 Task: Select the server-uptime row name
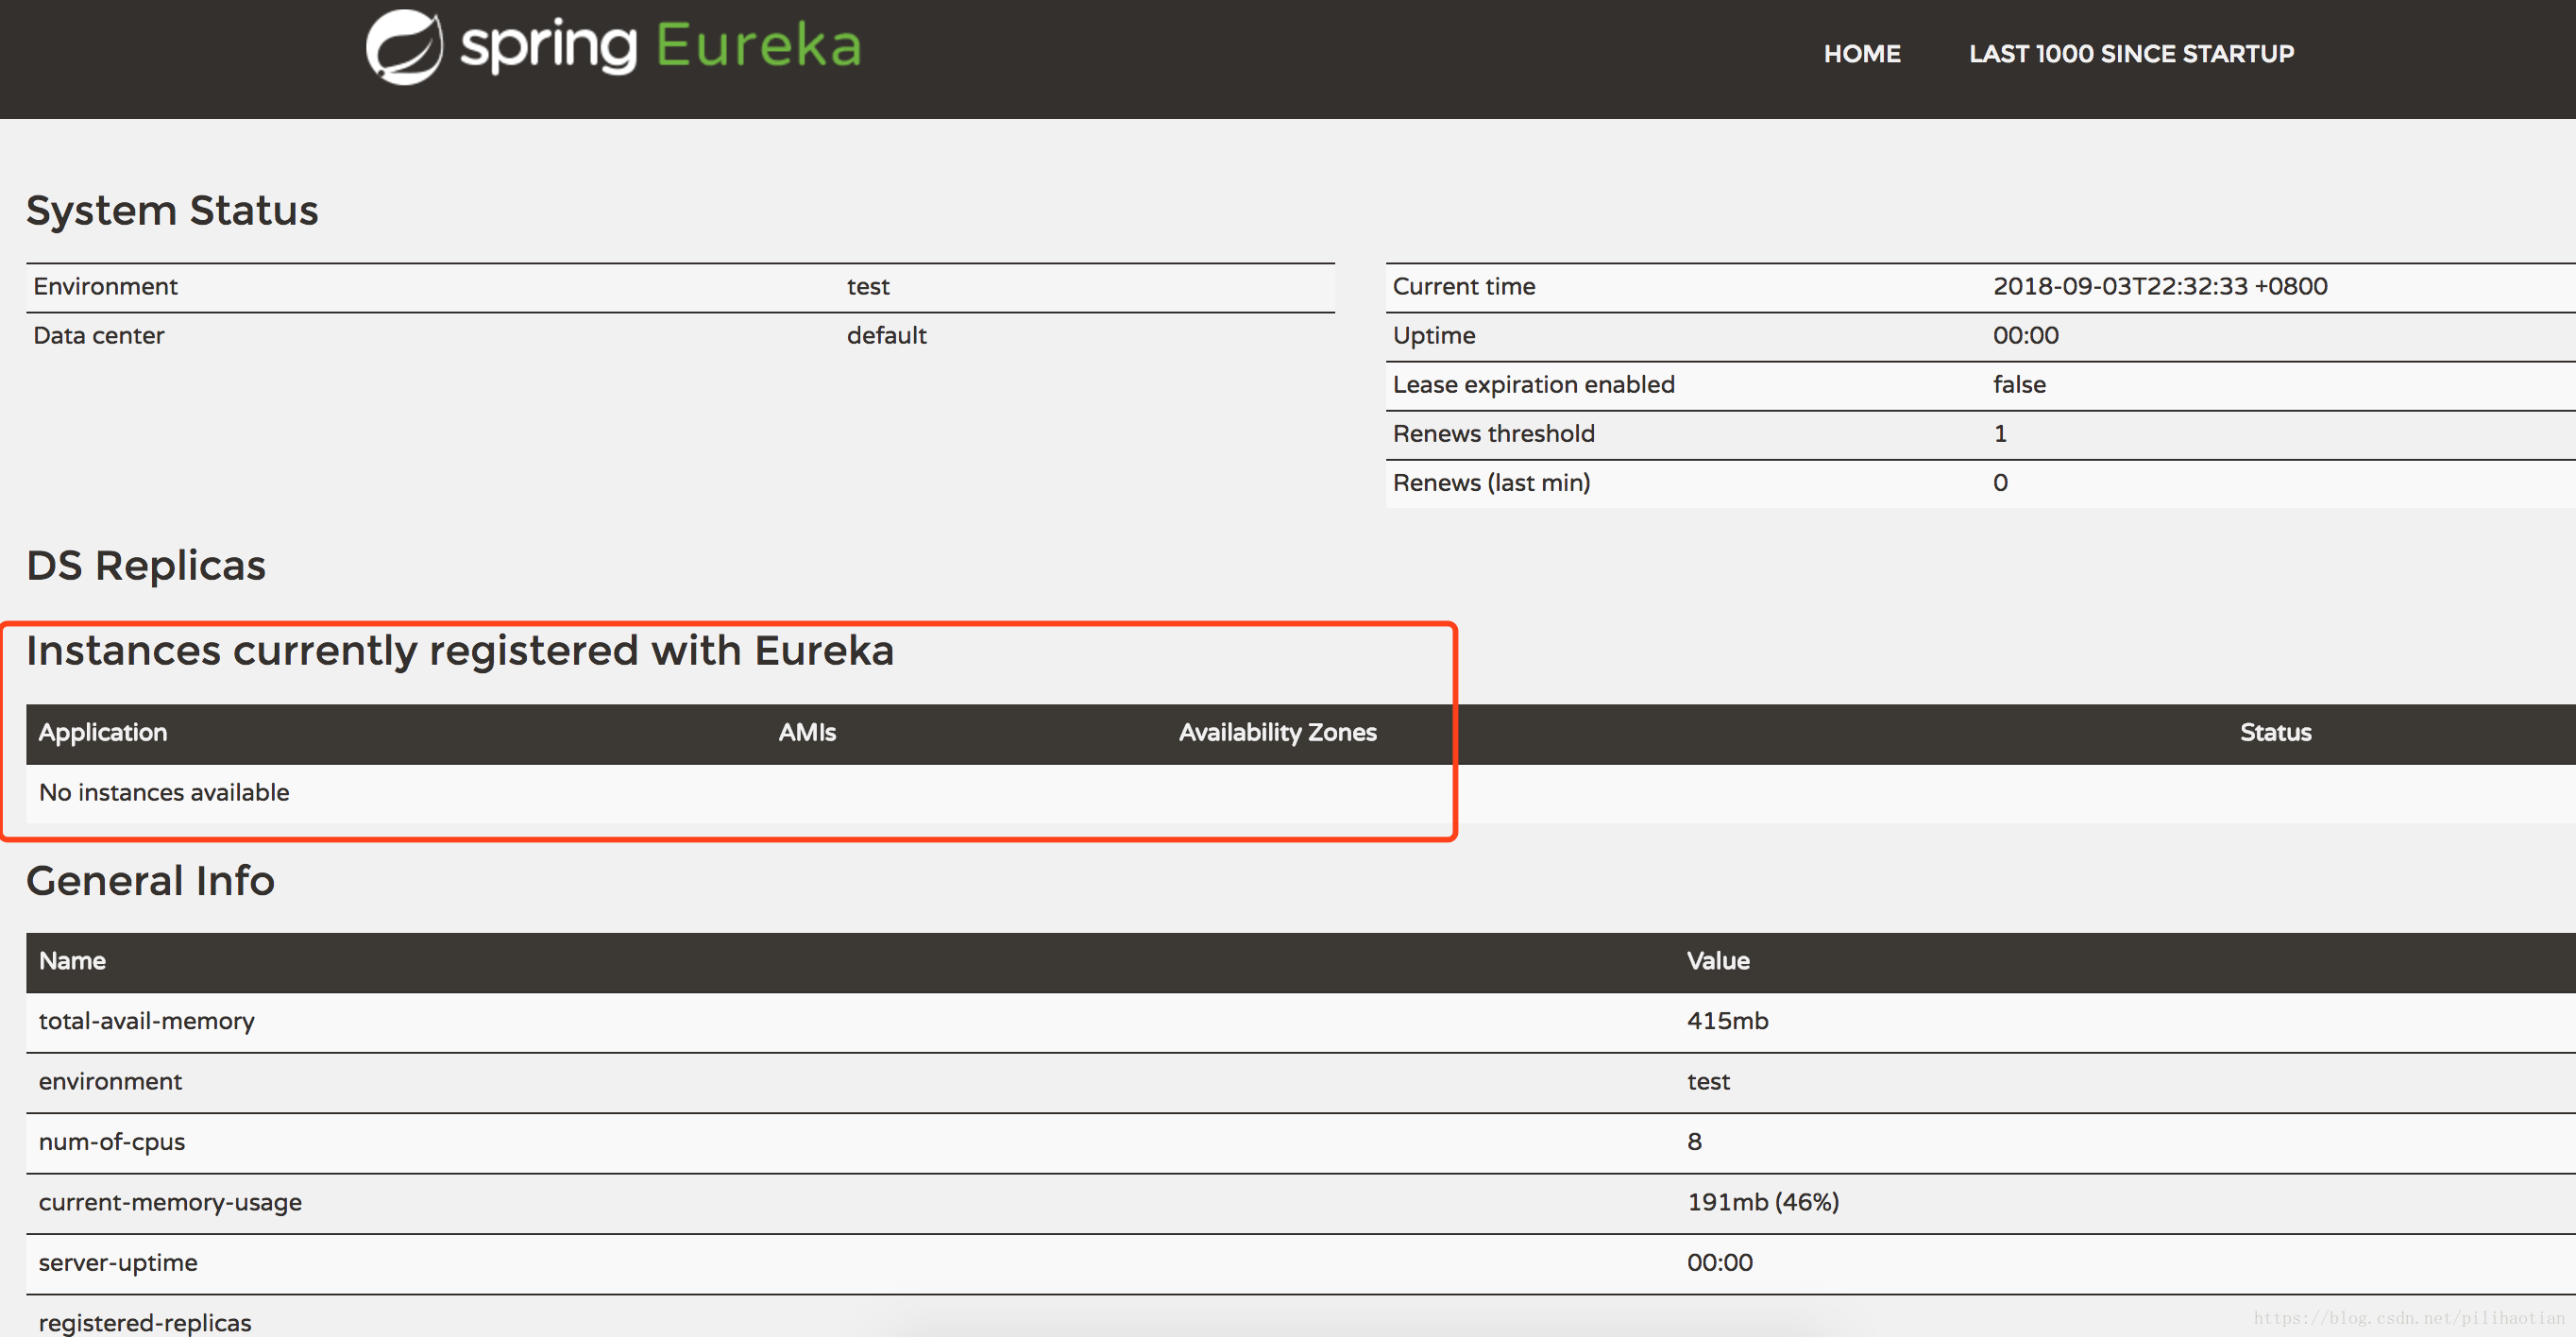tap(118, 1263)
